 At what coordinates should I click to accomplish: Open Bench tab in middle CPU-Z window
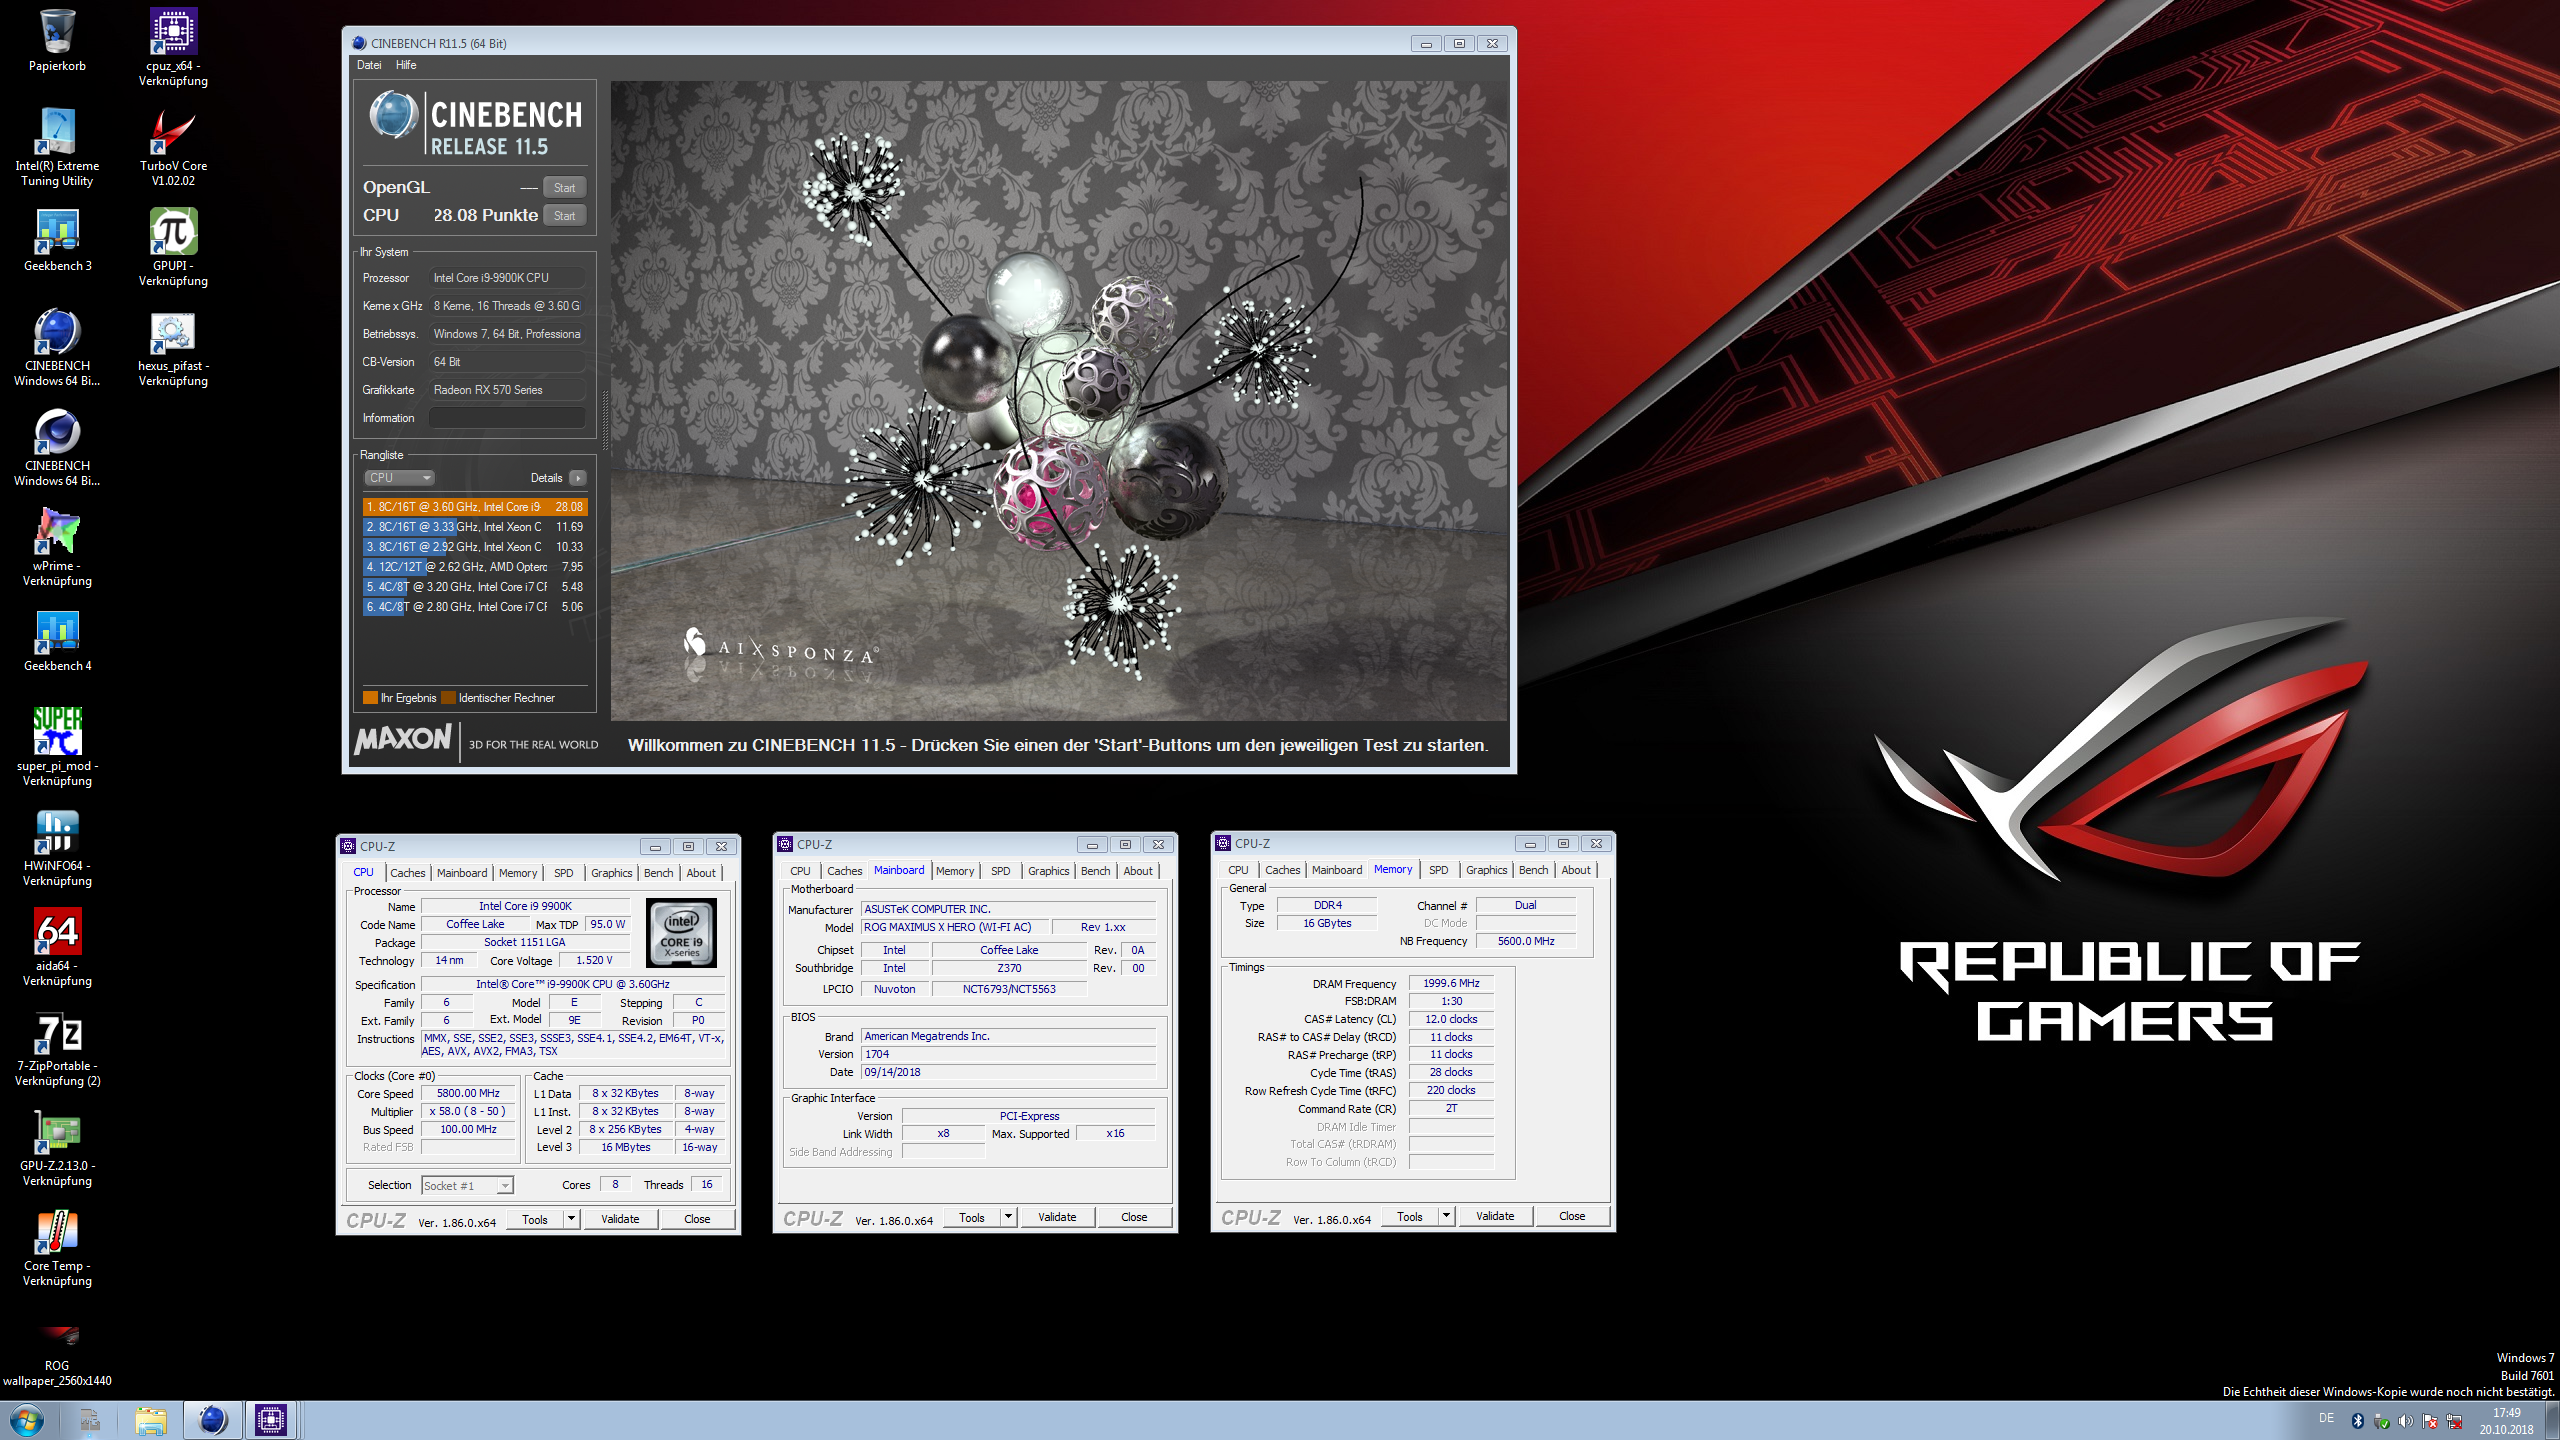coord(1096,871)
